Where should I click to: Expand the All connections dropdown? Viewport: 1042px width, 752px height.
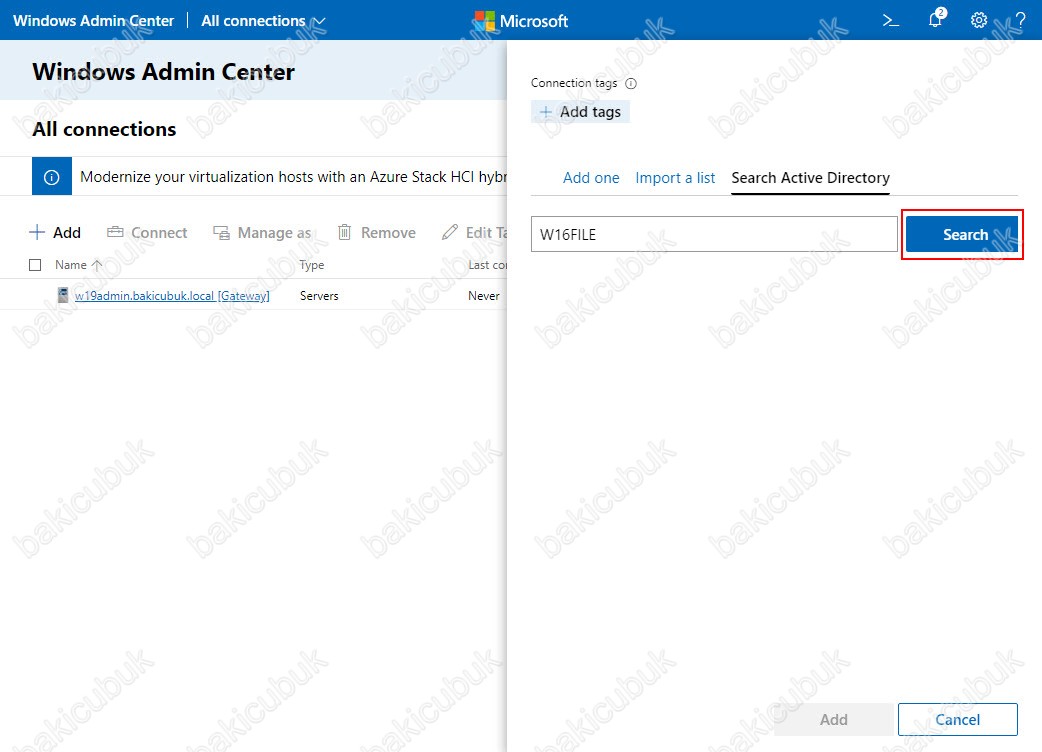click(x=263, y=21)
